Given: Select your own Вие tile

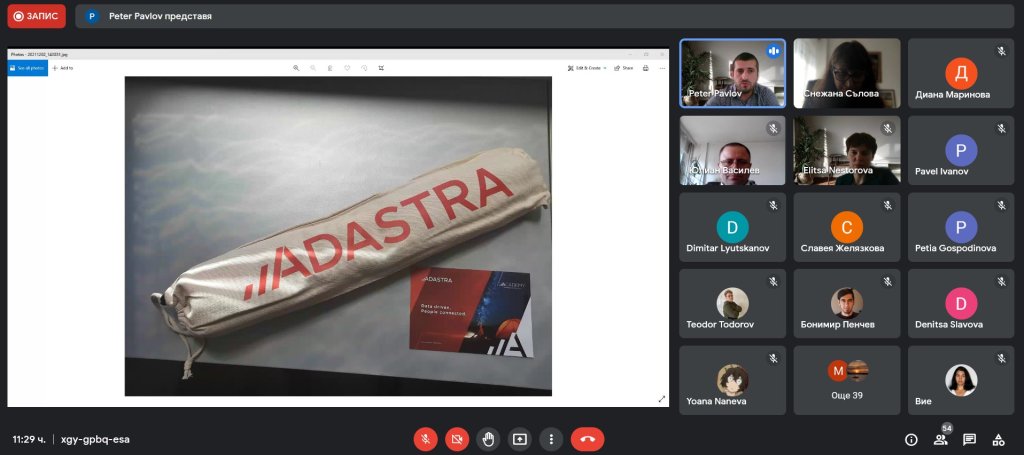Looking at the screenshot, I should [x=961, y=381].
